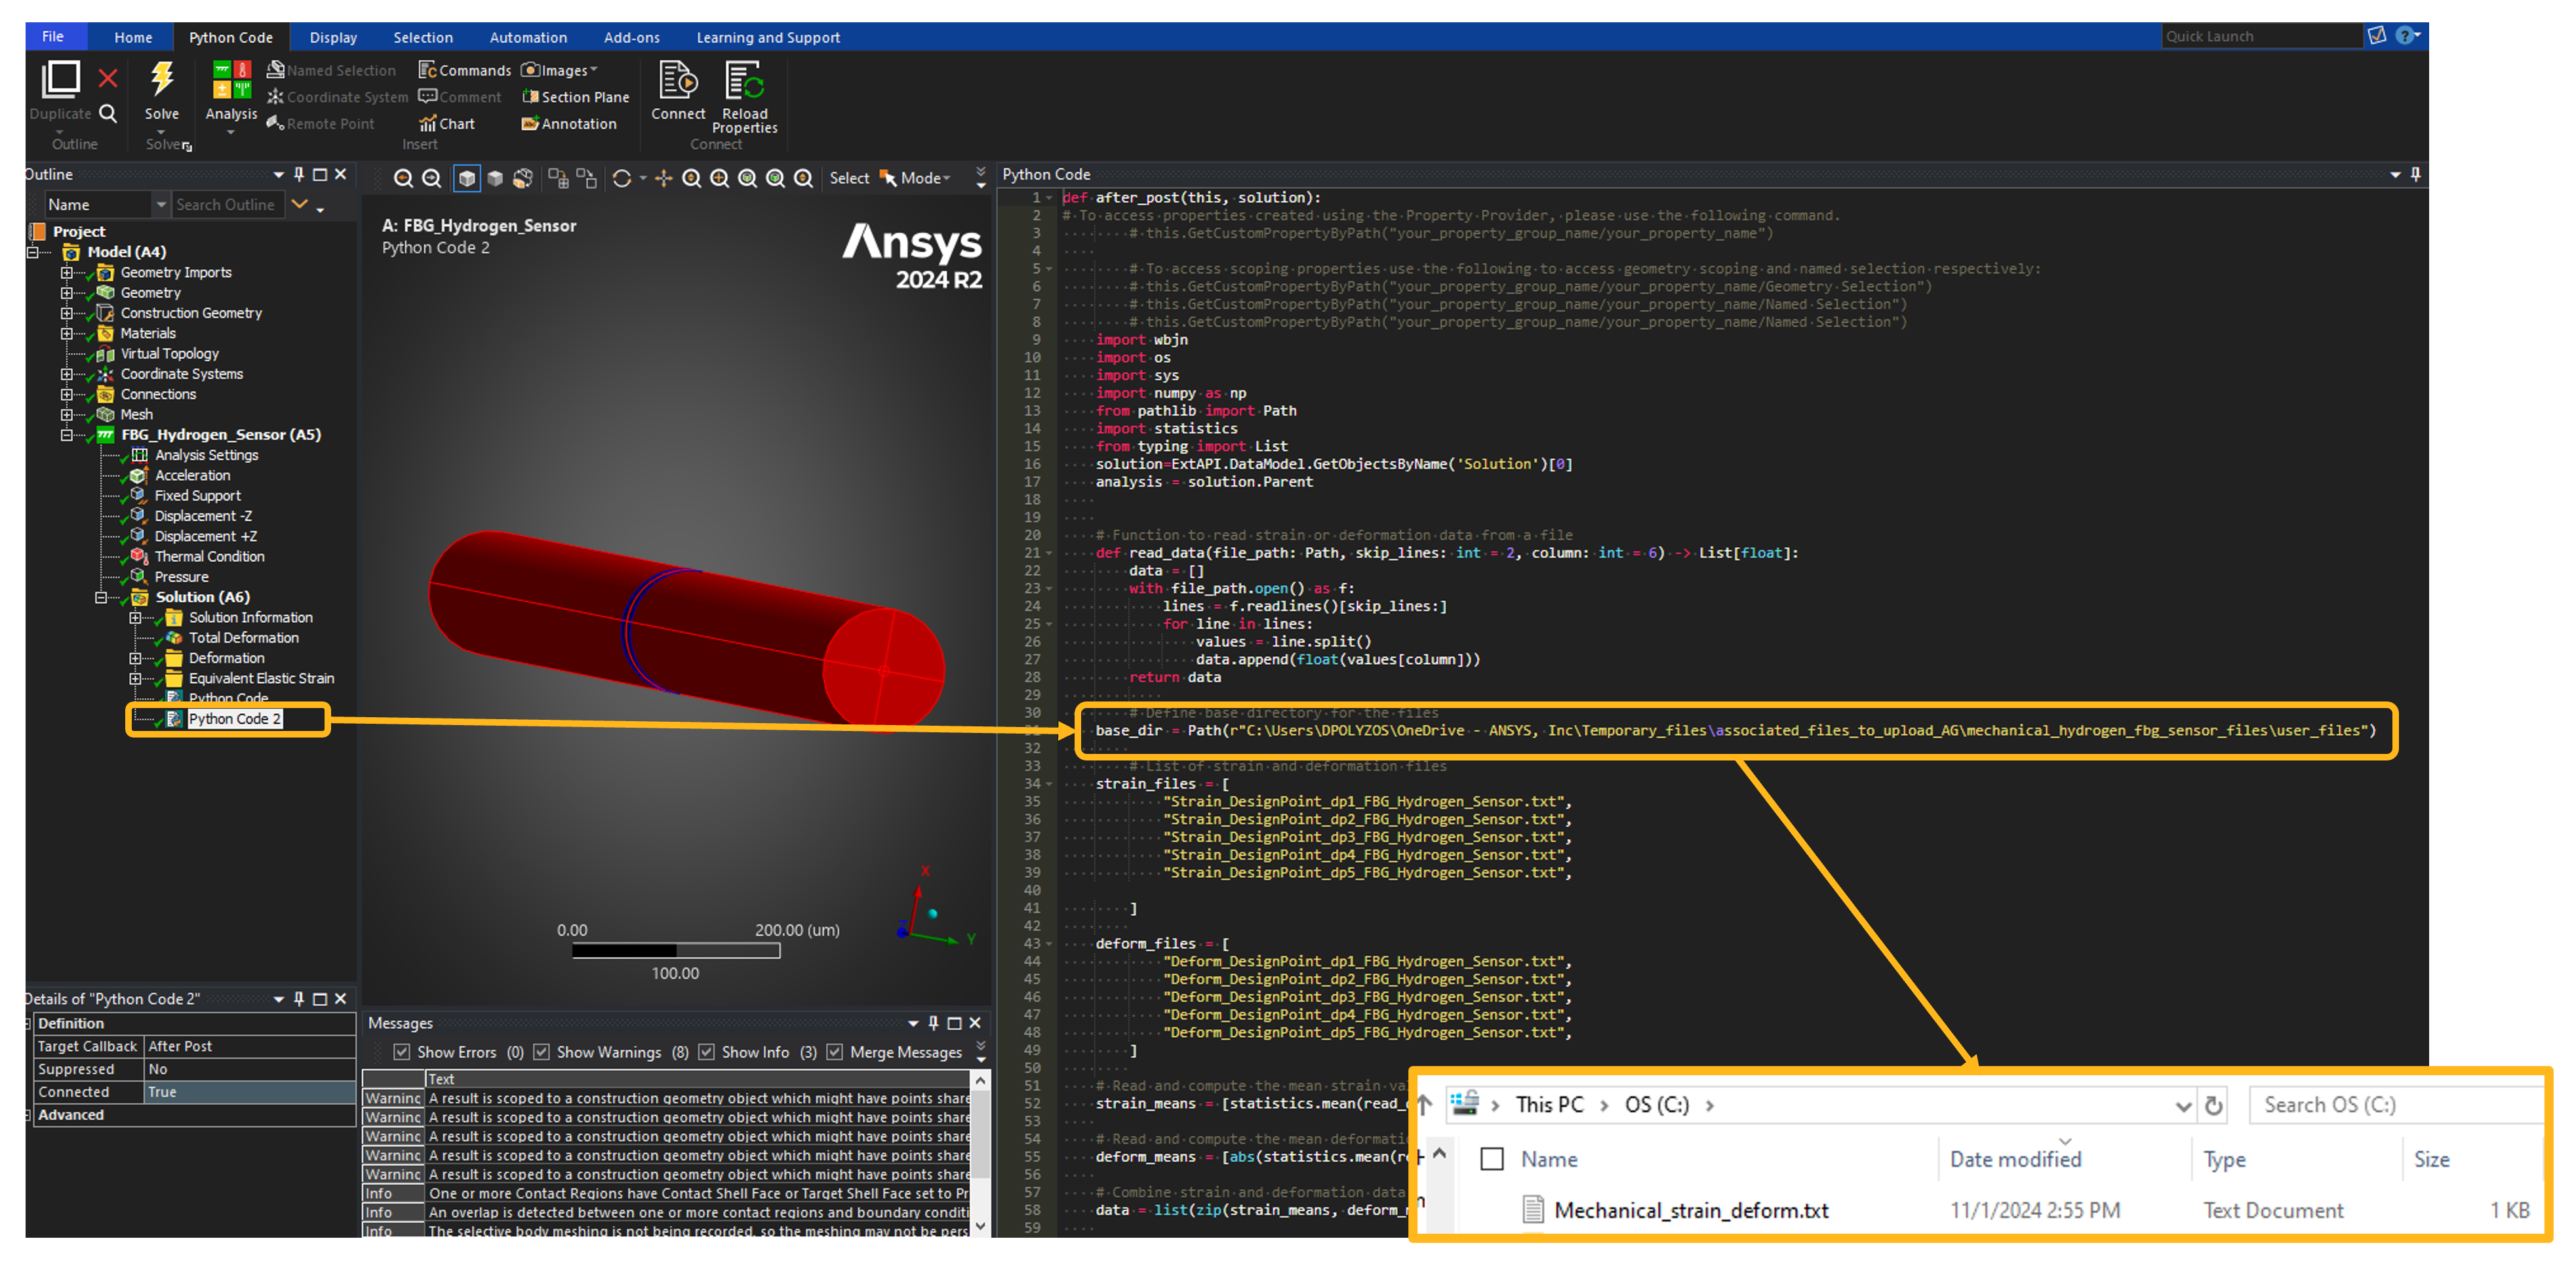Click the red X delete icon in Outline group
Screen dimensions: 2576x1262
108,78
